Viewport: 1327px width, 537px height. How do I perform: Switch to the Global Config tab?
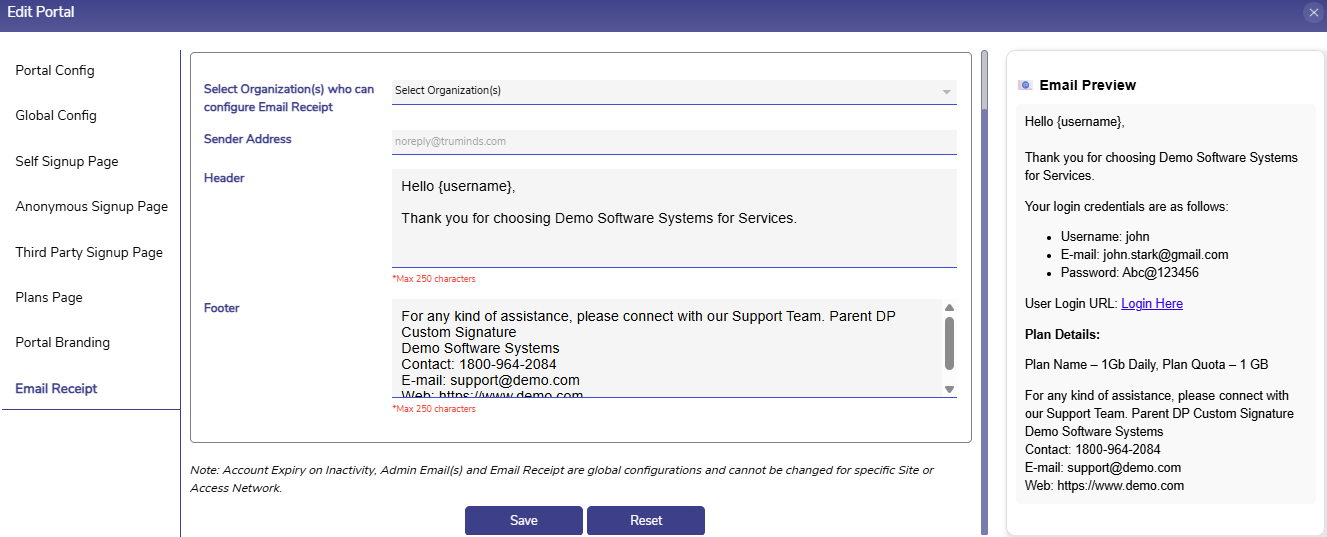(x=56, y=116)
